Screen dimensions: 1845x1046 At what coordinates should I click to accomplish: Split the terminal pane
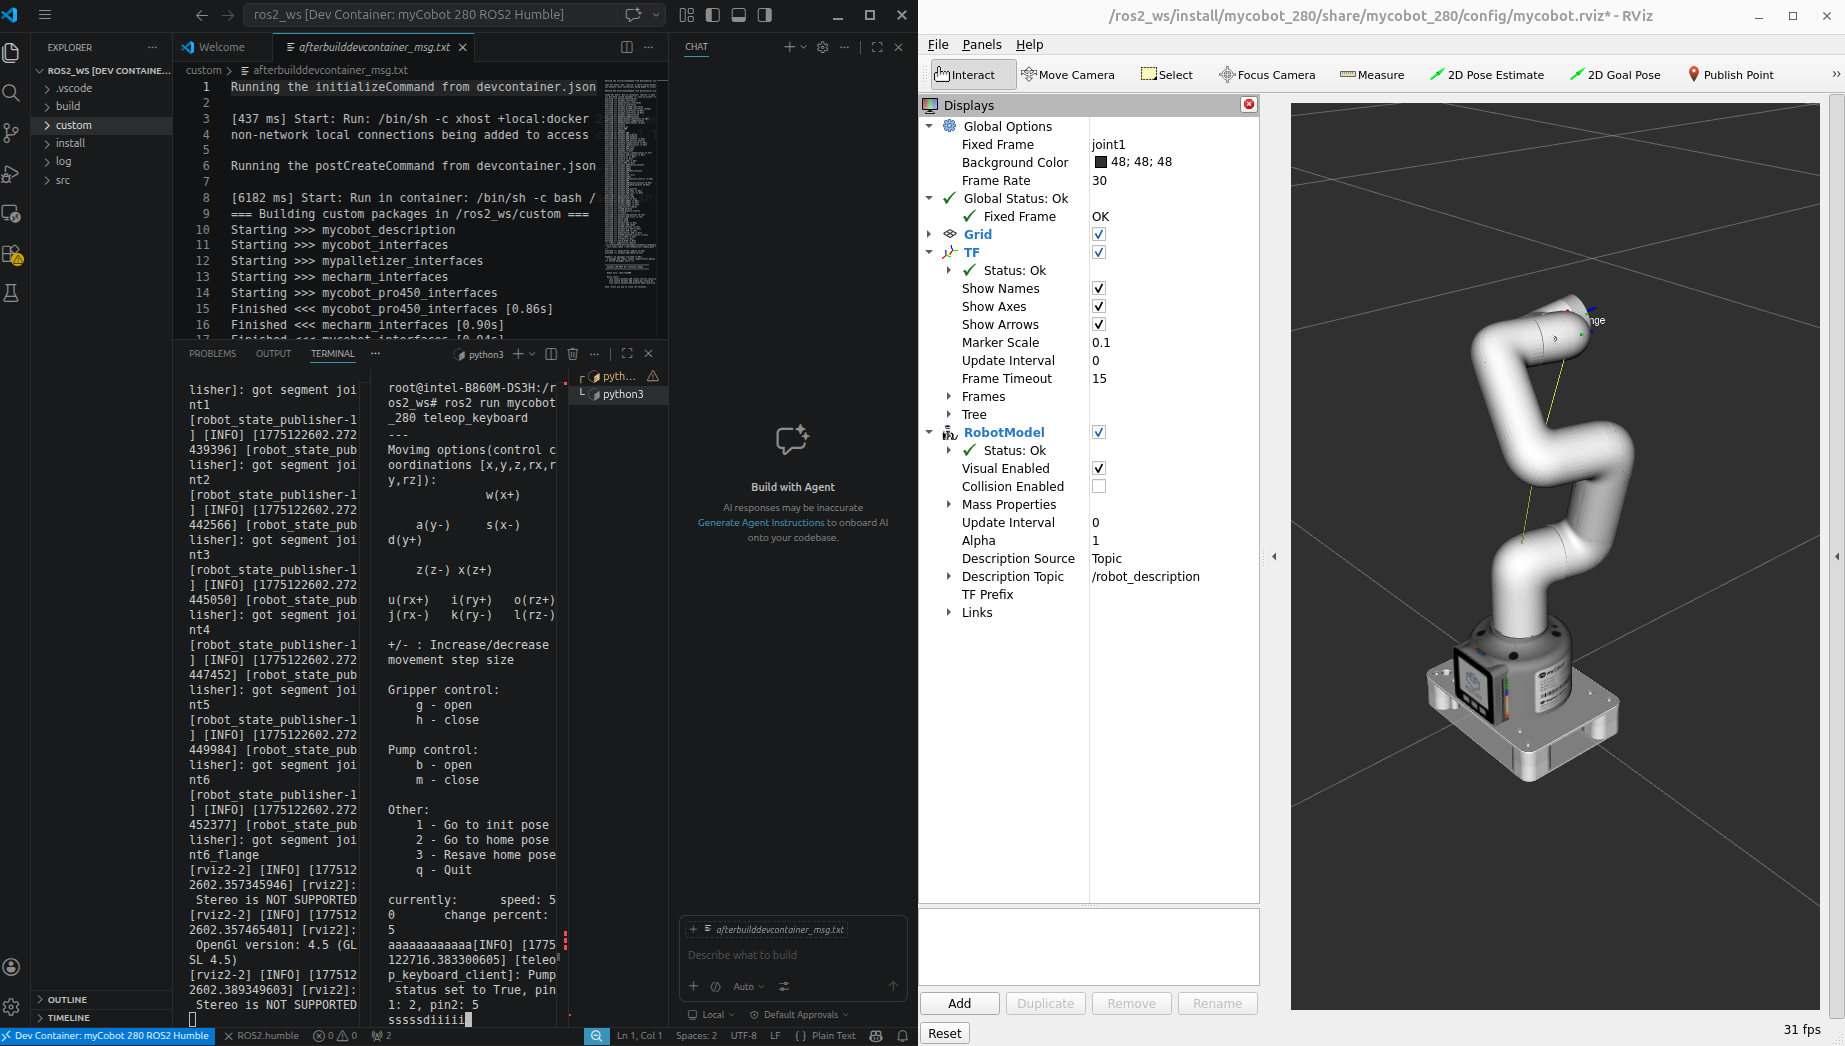551,354
